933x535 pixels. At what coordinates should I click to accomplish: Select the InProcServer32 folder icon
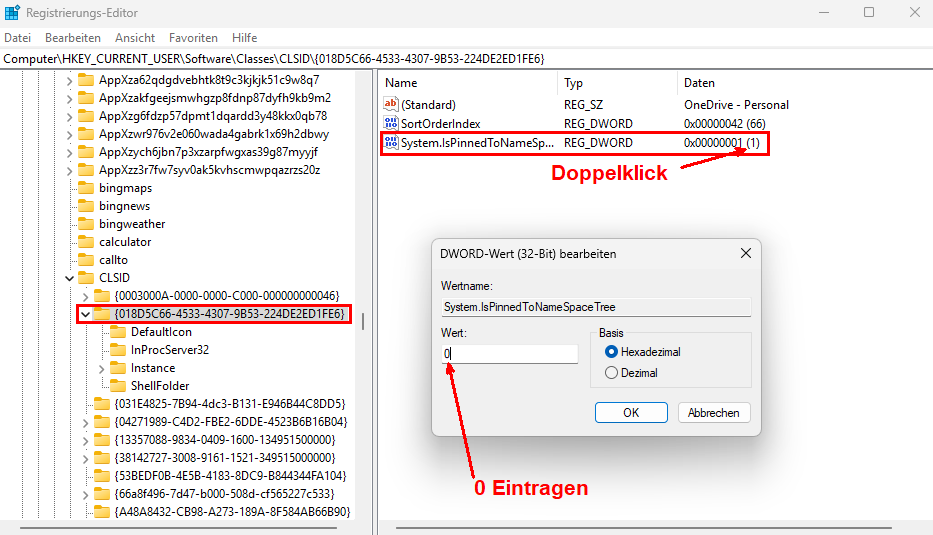point(118,350)
